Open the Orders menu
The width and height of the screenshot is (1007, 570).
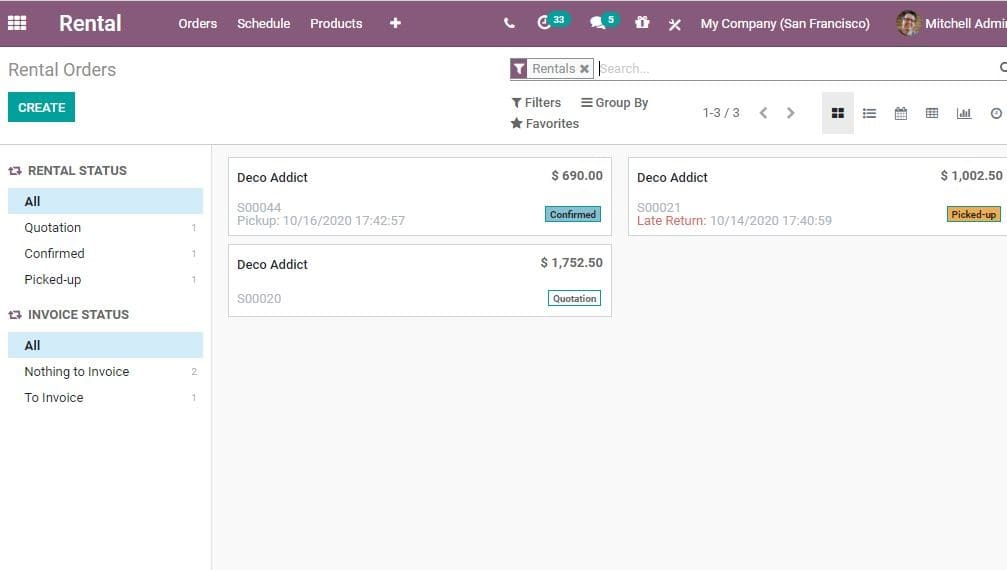click(x=198, y=23)
